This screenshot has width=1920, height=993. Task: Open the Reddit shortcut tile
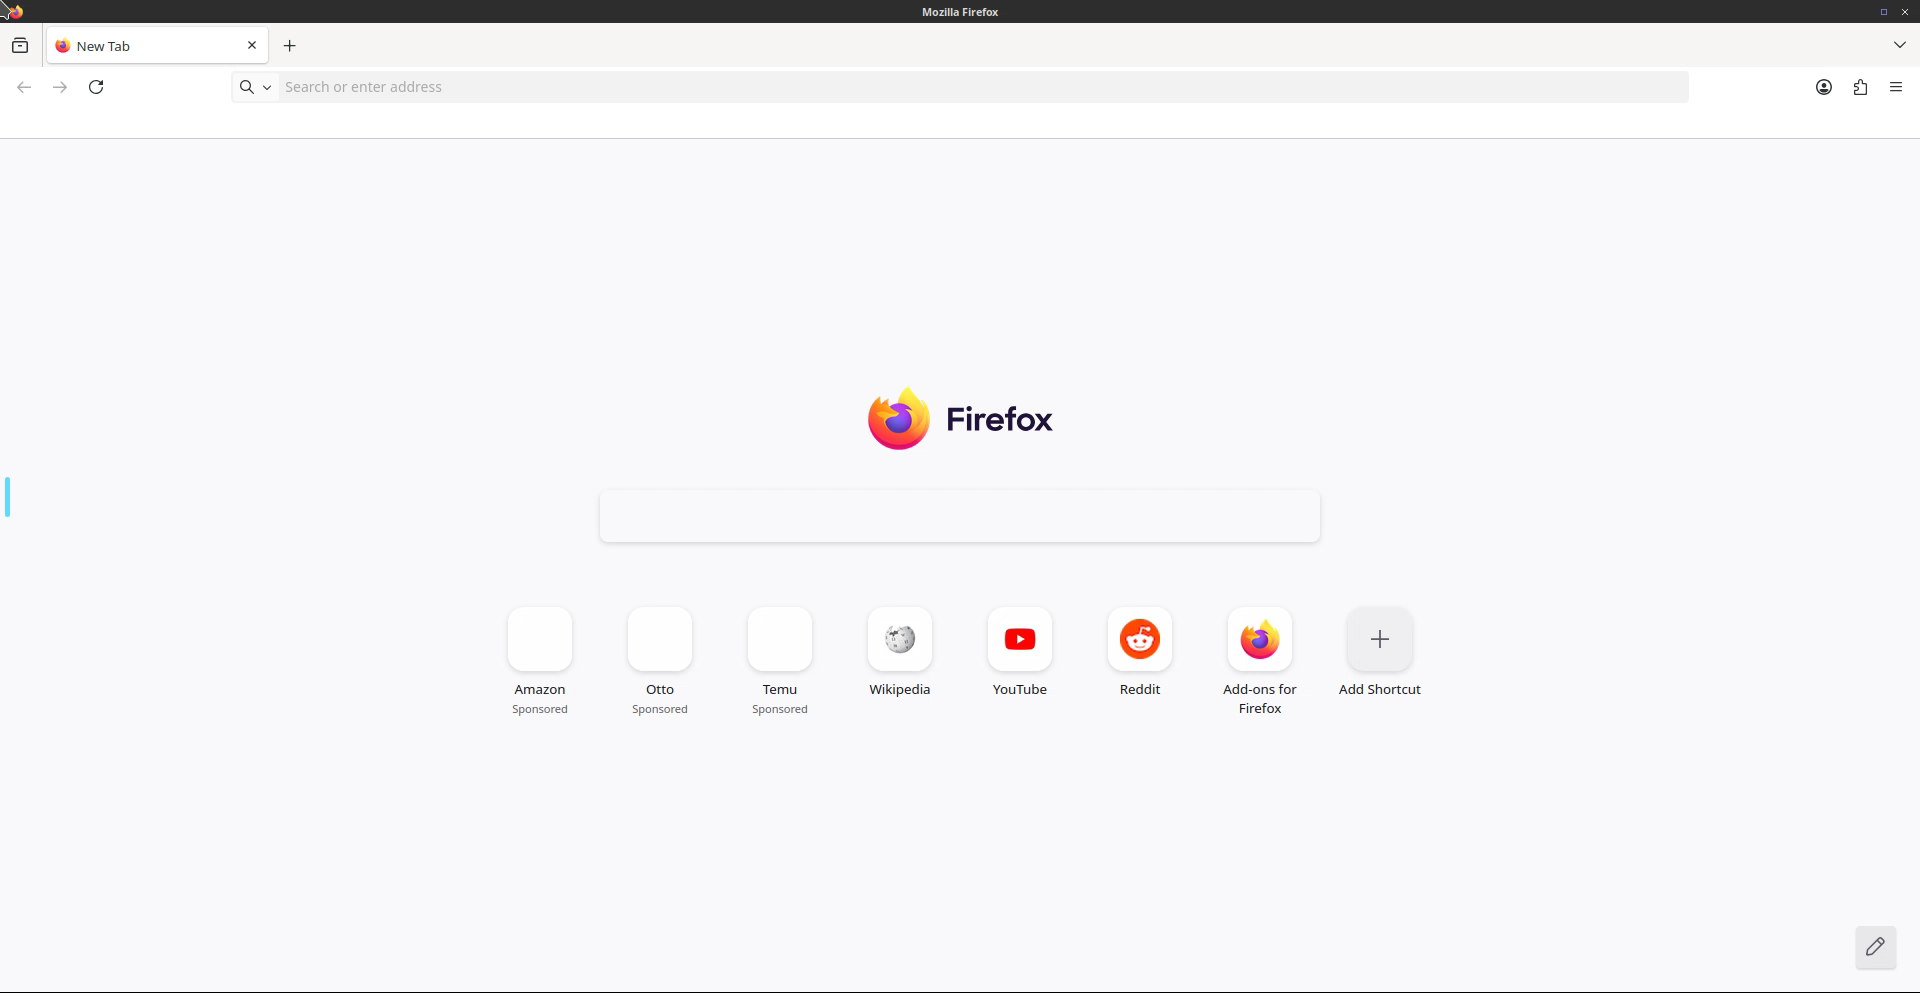point(1139,640)
